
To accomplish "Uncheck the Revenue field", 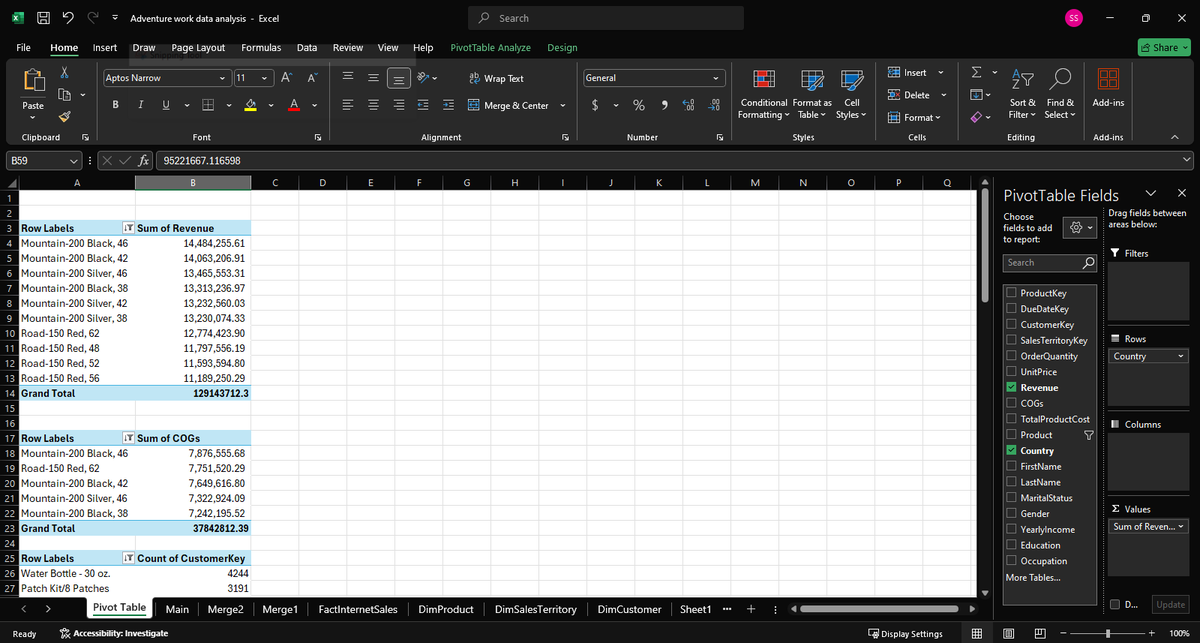I will pos(1011,387).
